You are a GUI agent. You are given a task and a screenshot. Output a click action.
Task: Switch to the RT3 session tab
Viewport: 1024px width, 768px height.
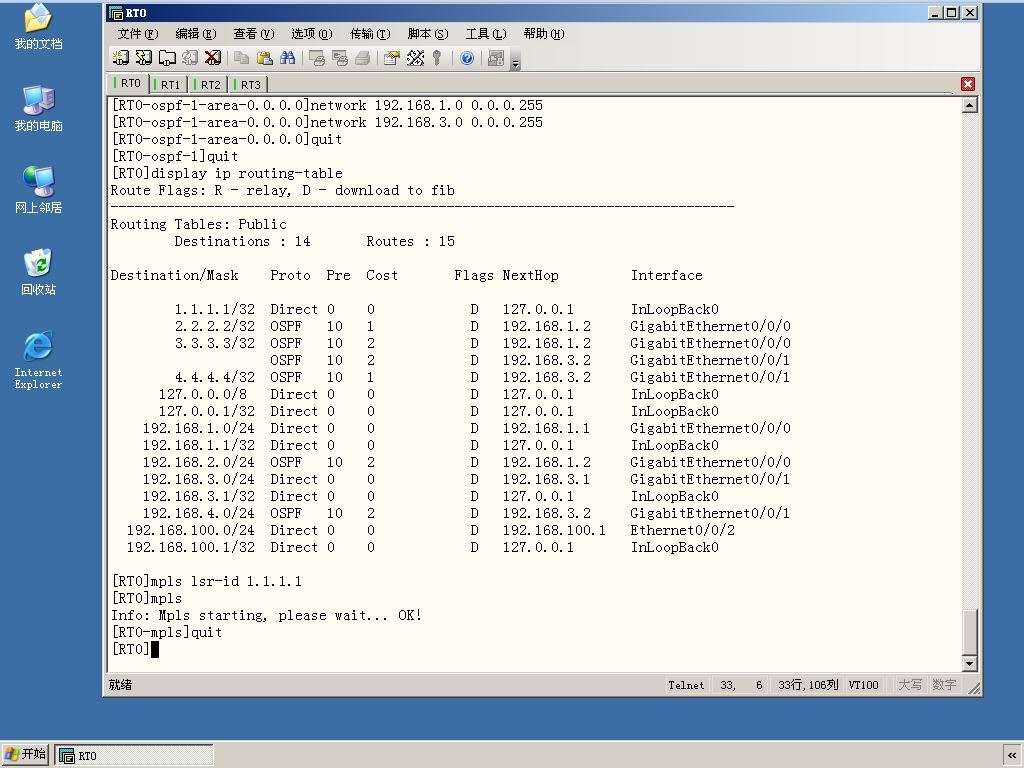pos(248,84)
